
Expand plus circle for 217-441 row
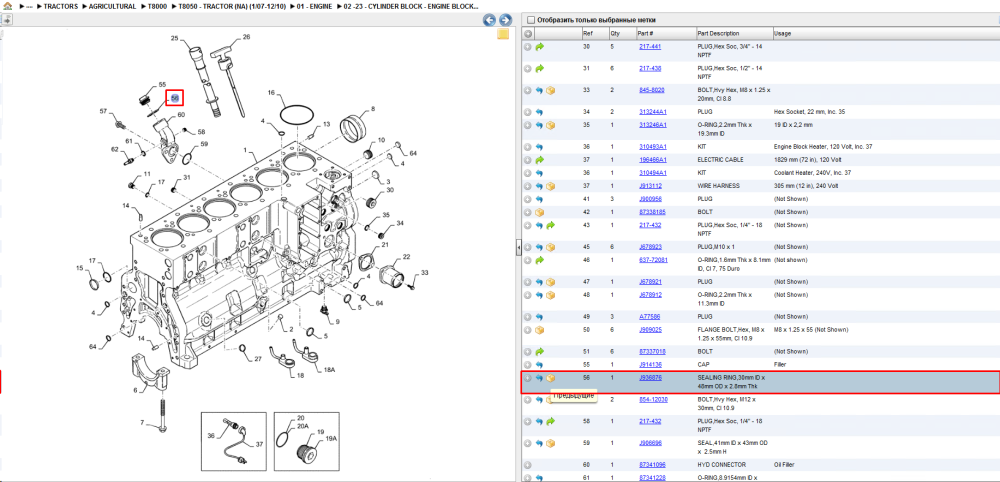(528, 47)
